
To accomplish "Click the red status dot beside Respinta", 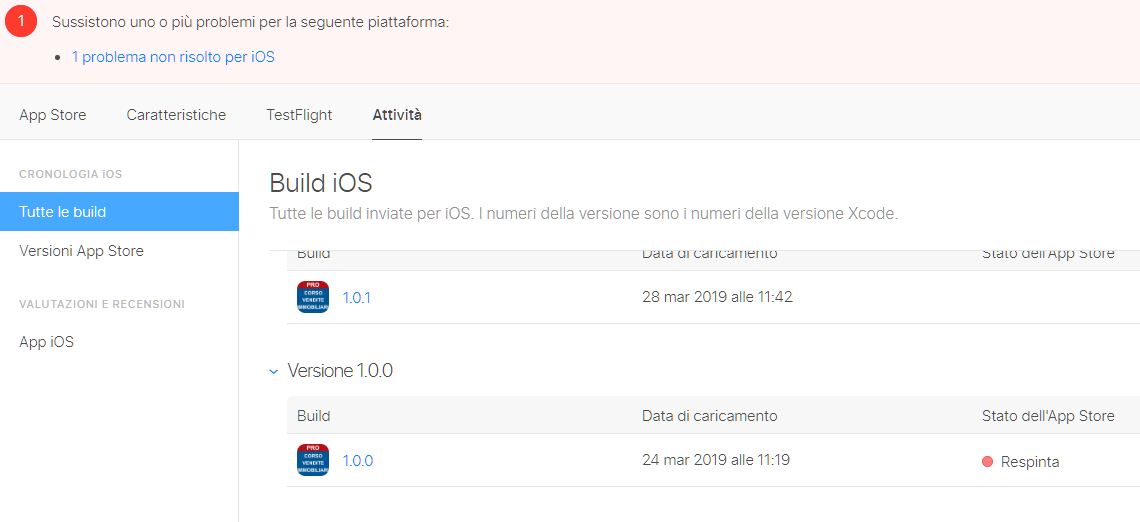I will click(x=988, y=462).
